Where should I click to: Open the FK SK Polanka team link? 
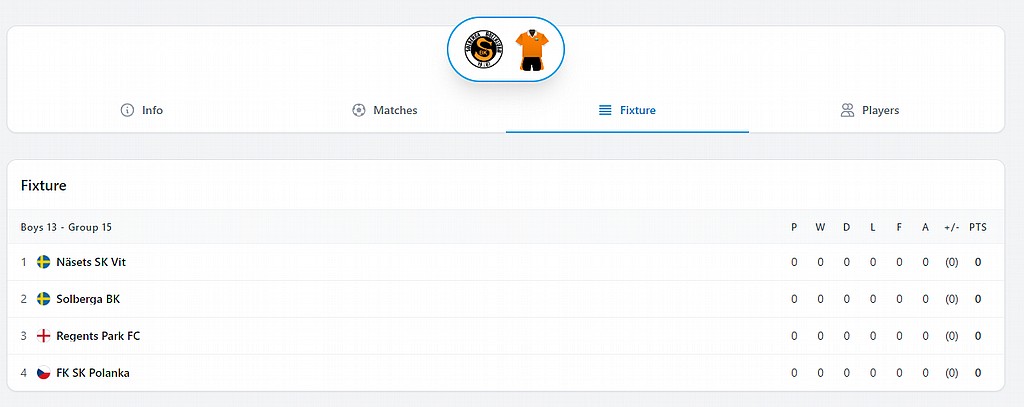pos(93,373)
